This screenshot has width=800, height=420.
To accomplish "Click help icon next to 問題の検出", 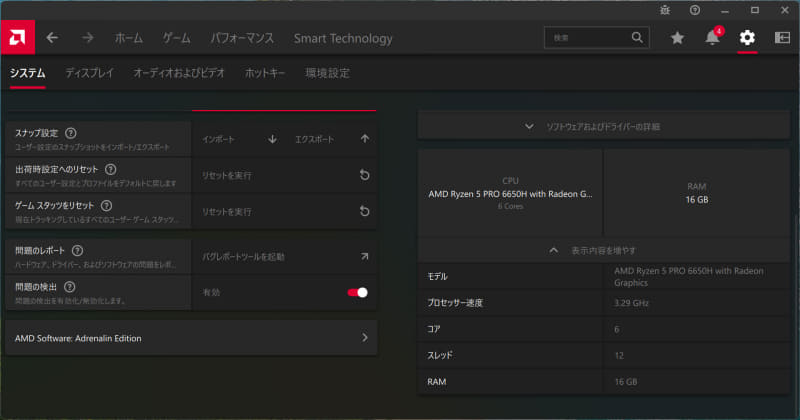I will [69, 287].
